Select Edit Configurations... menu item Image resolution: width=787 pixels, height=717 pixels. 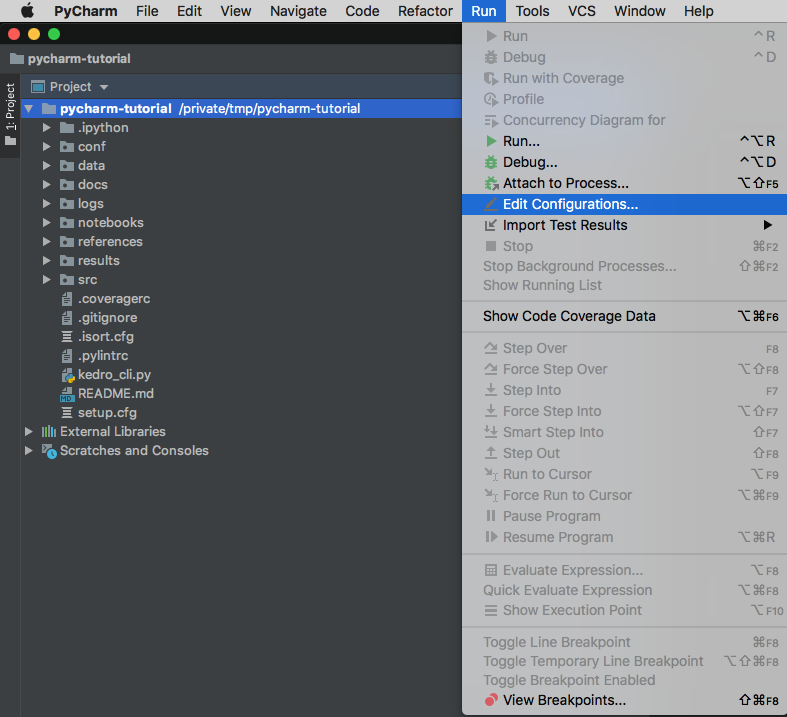(x=570, y=204)
